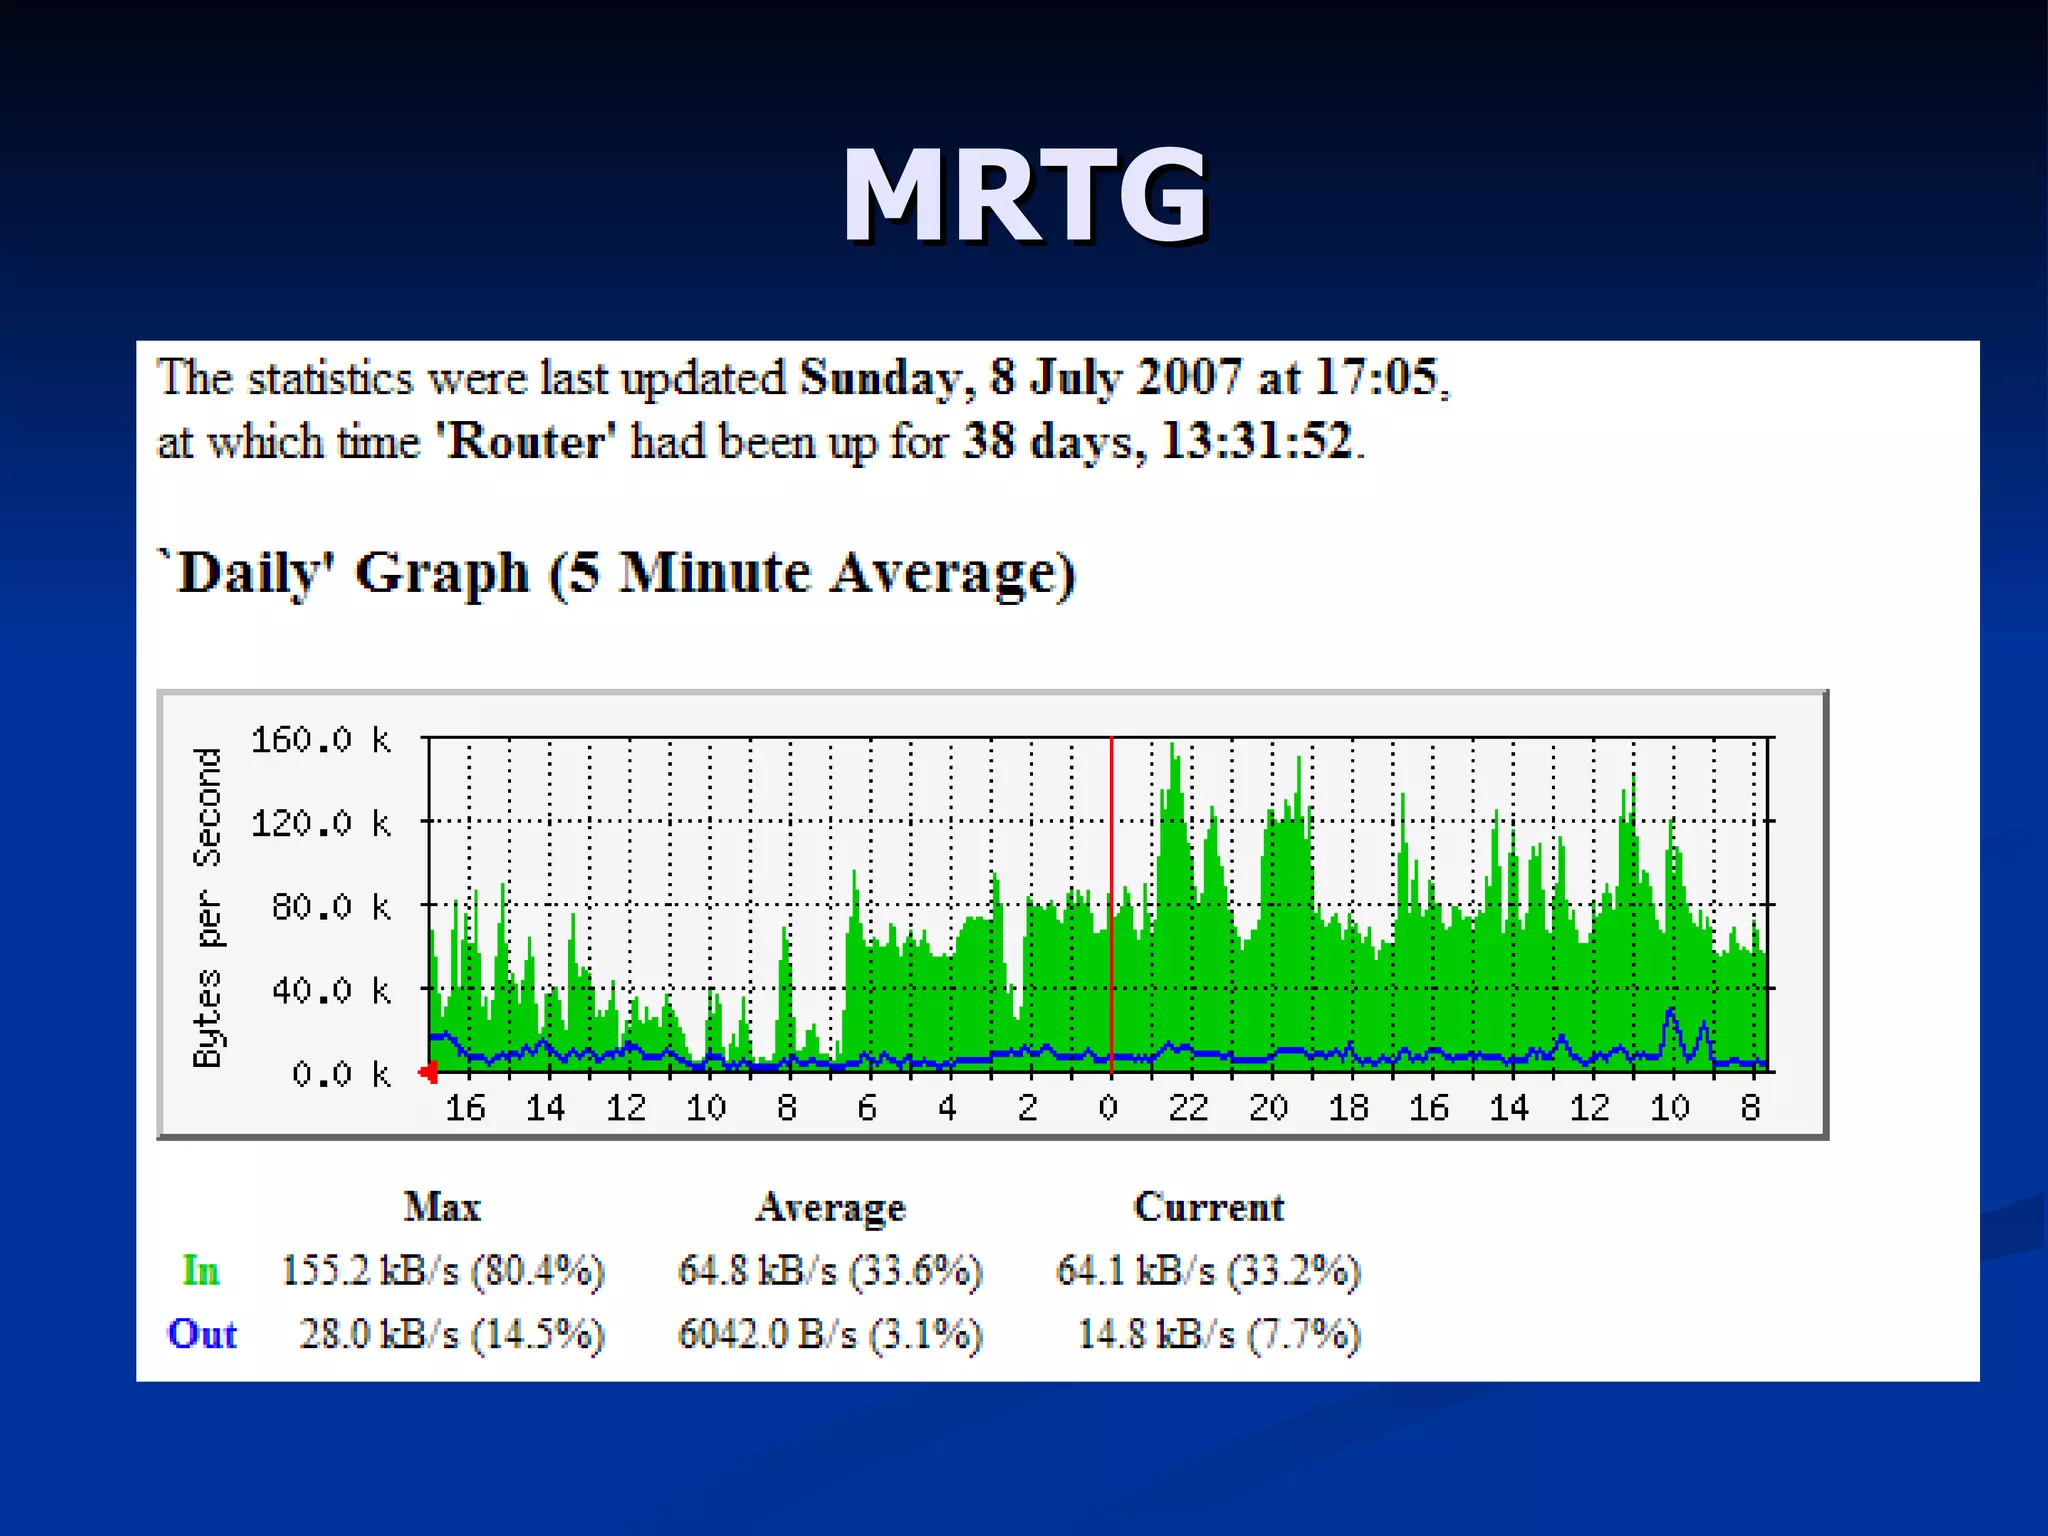Click the hour label 6 on x-axis

point(867,1108)
